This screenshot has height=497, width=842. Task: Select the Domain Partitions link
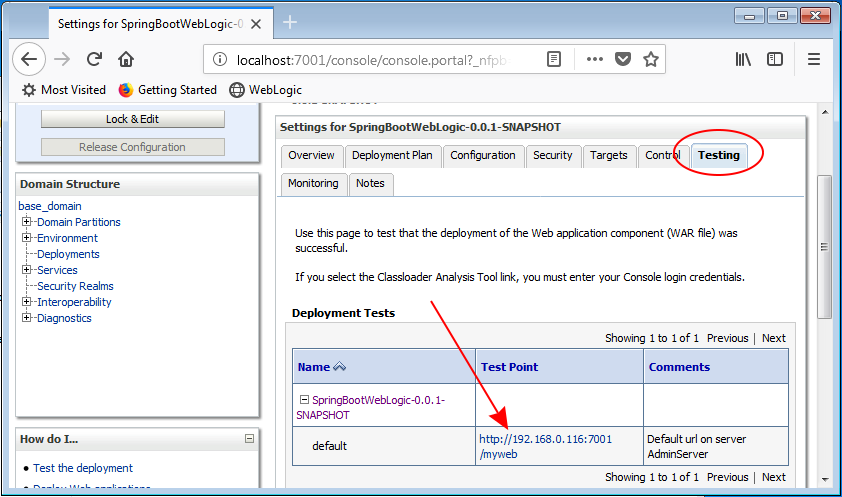tap(78, 222)
